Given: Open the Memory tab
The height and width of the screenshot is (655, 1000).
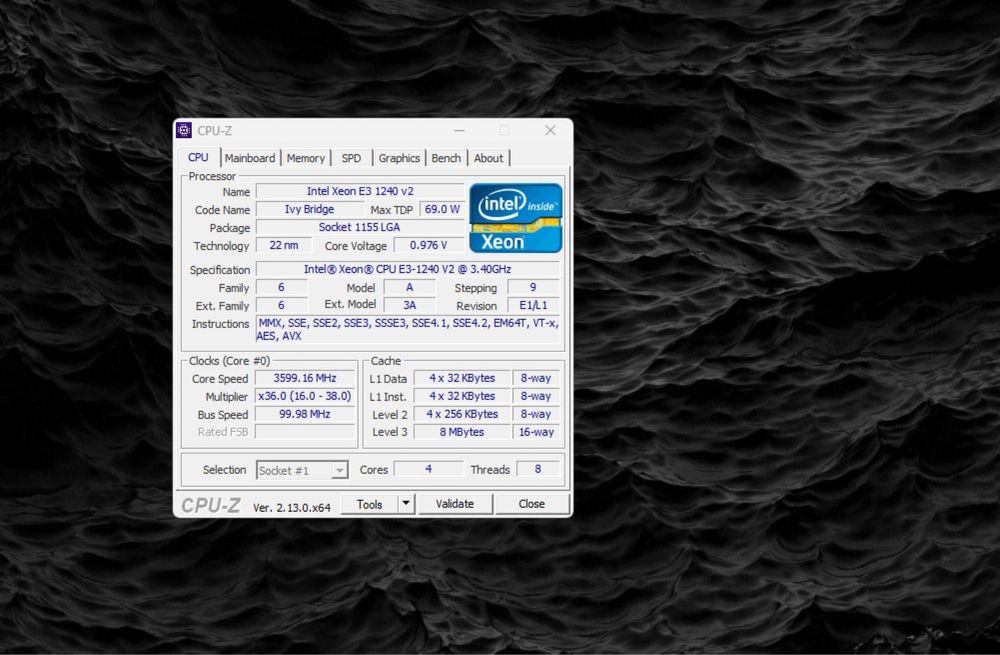Looking at the screenshot, I should (305, 158).
